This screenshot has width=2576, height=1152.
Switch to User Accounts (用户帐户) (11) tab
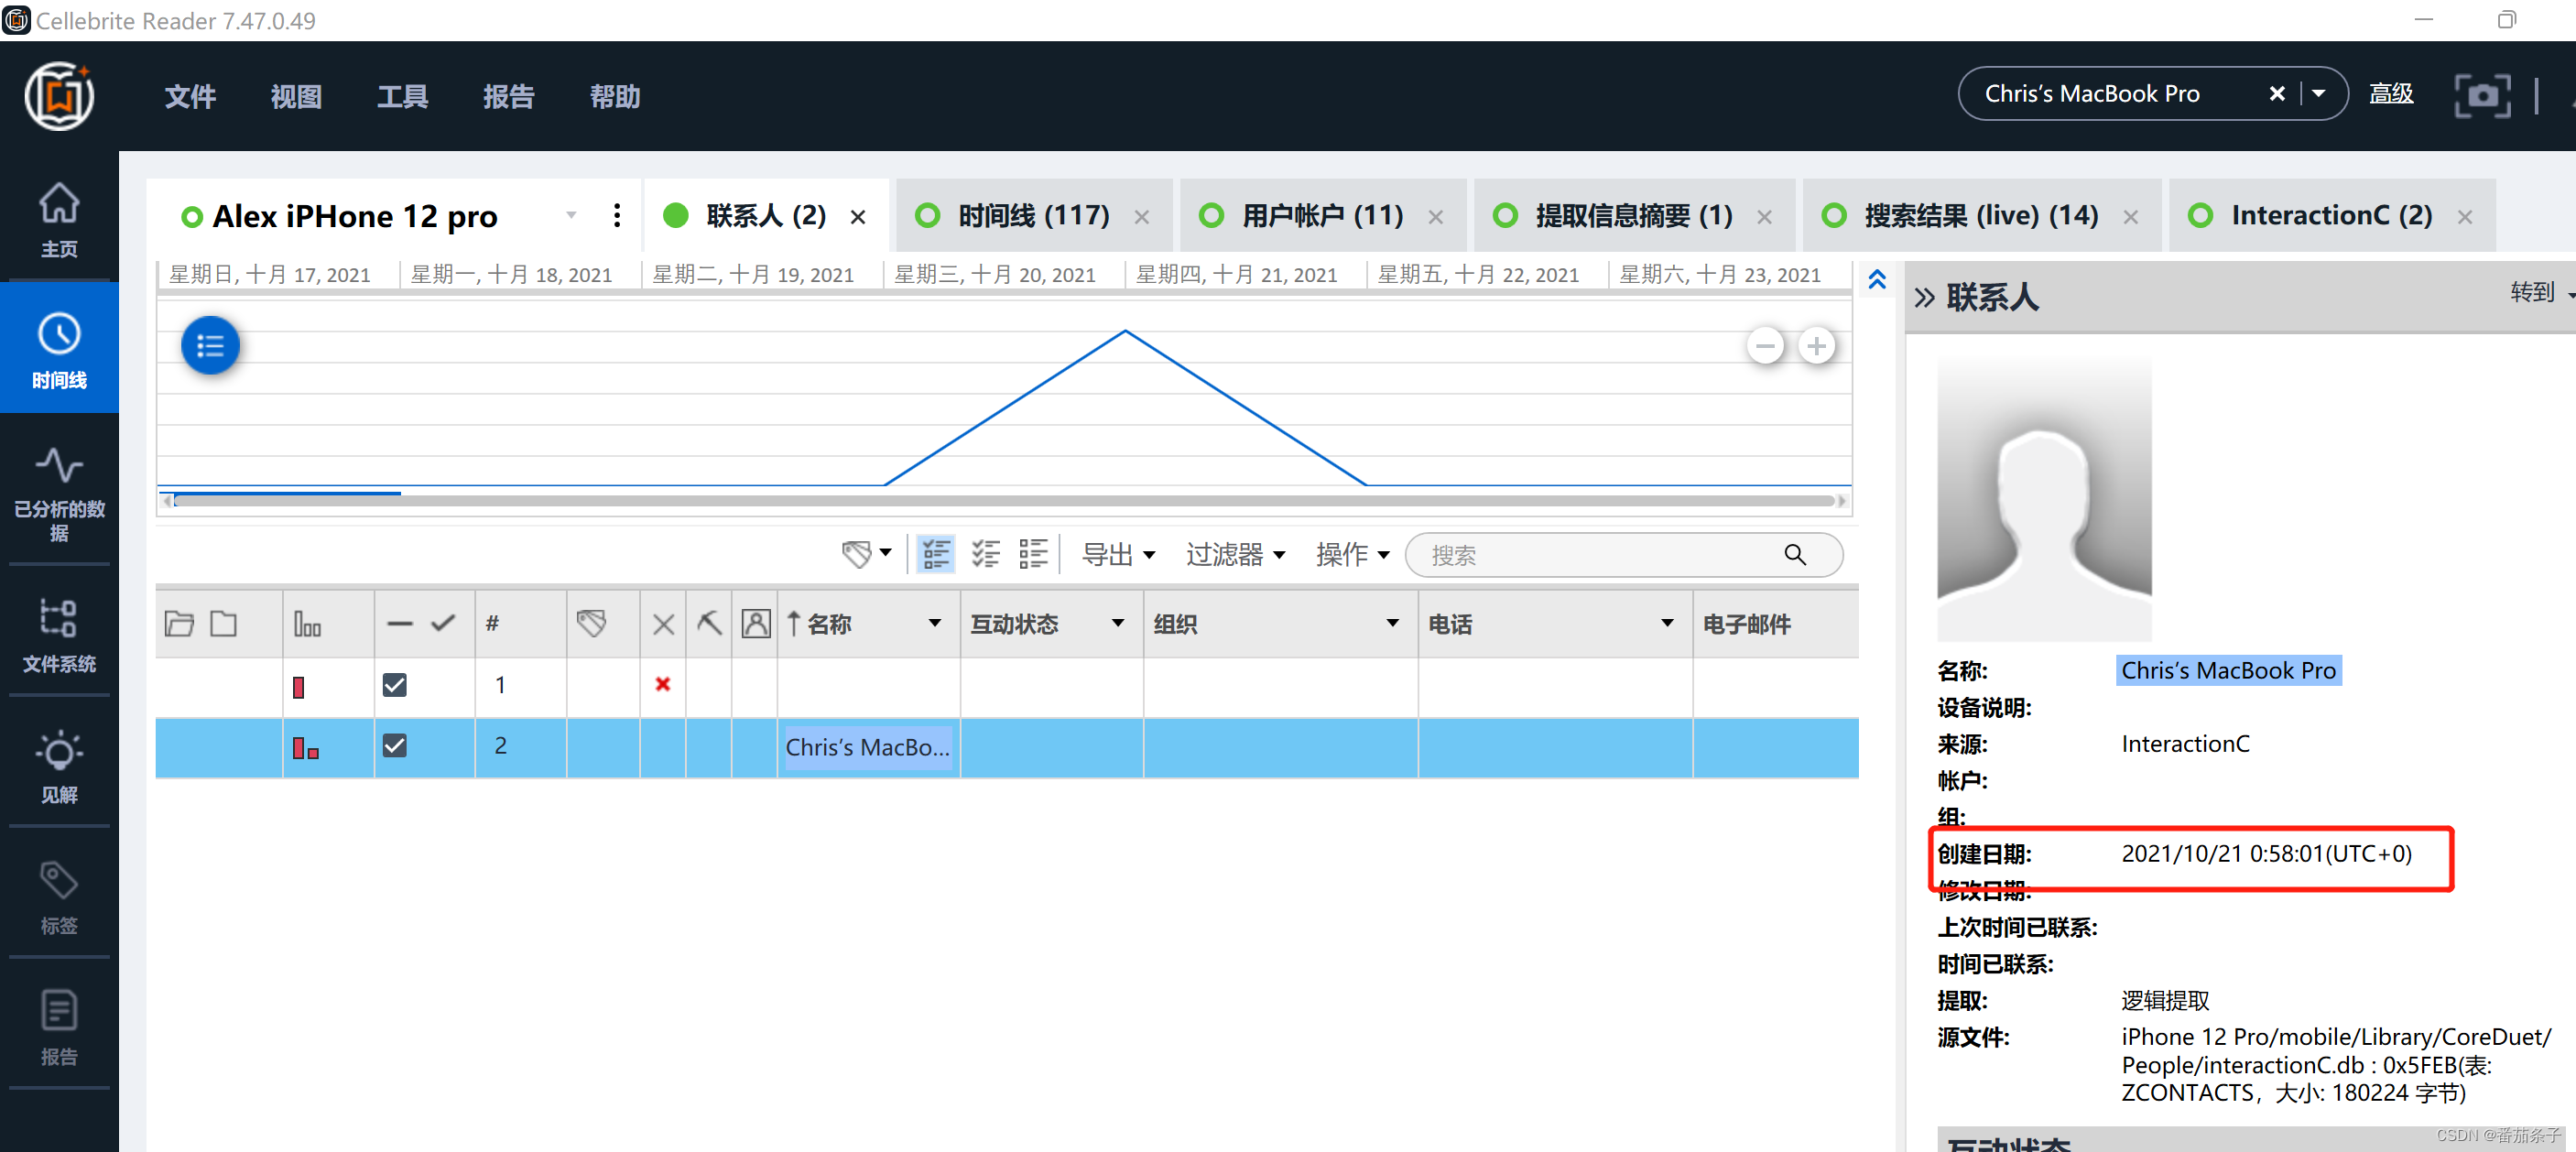[1322, 216]
